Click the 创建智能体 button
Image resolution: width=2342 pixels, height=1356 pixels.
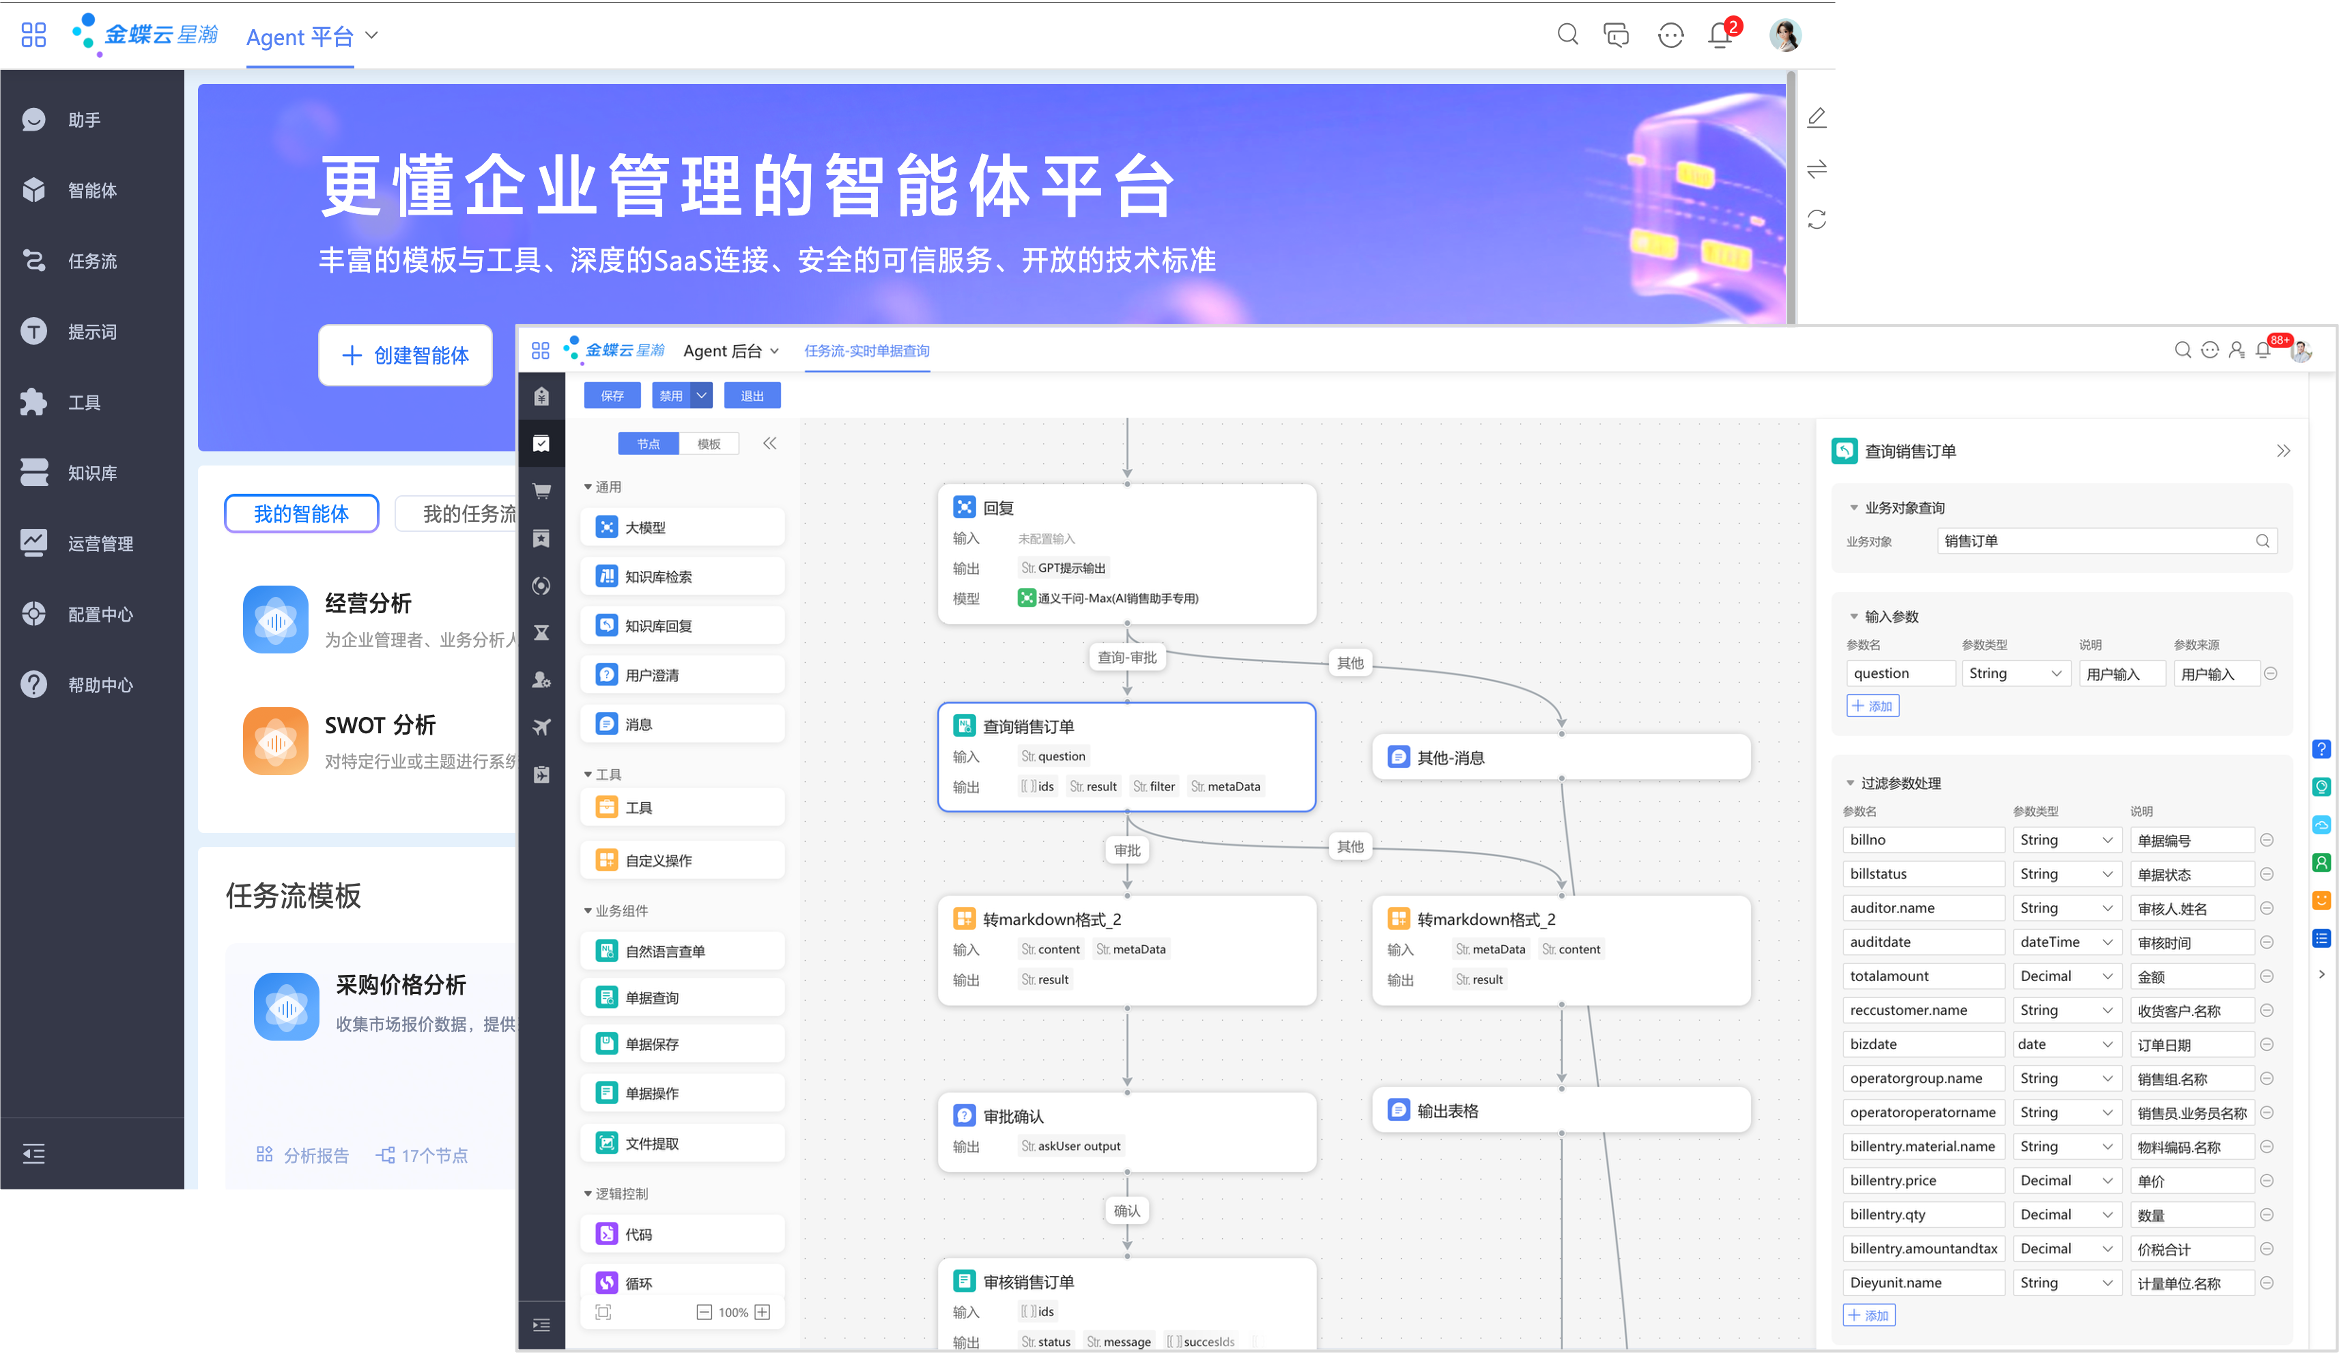[405, 355]
